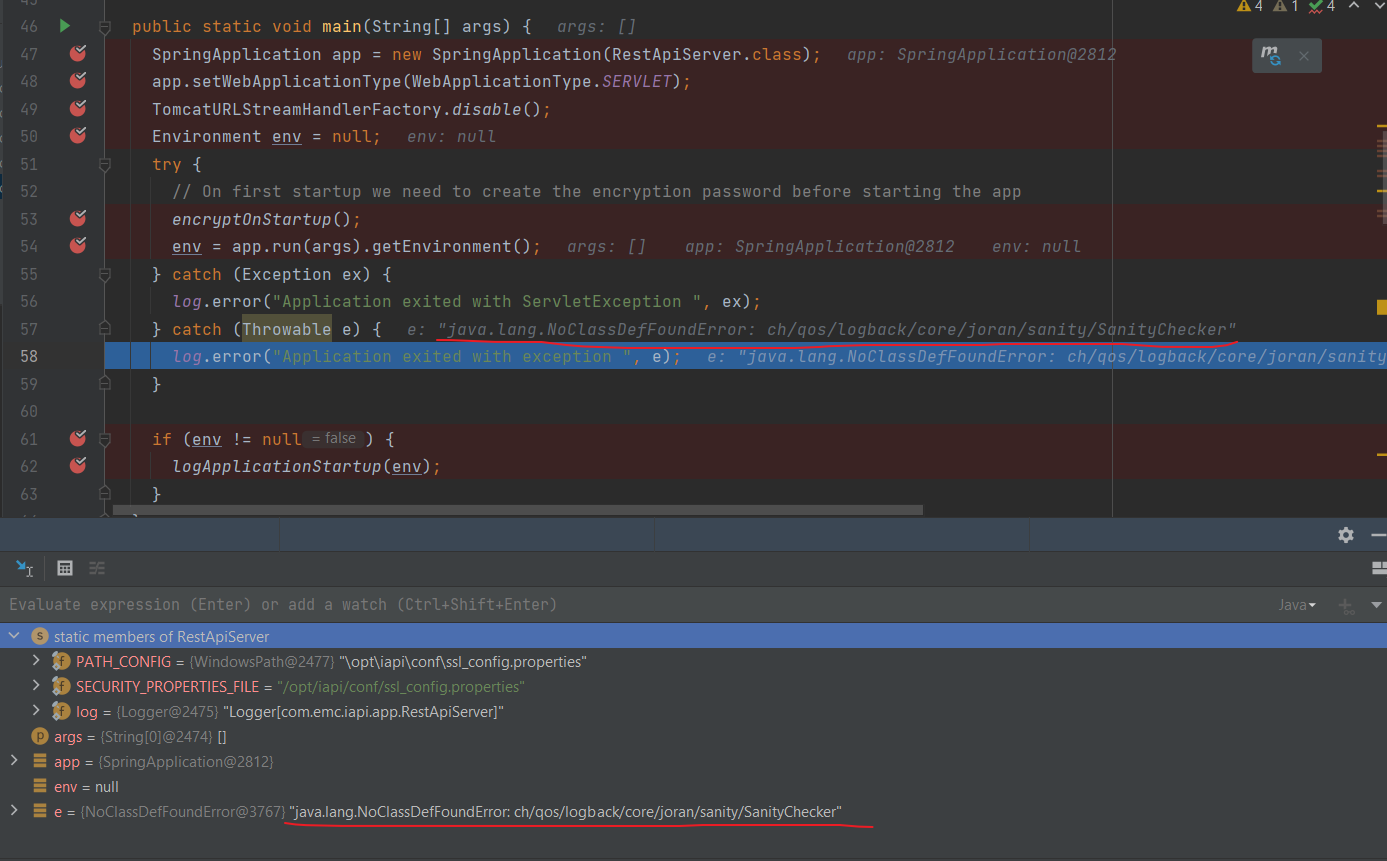1387x861 pixels.
Task: Click the gear settings icon above the debugger panel
Action: [x=1346, y=535]
